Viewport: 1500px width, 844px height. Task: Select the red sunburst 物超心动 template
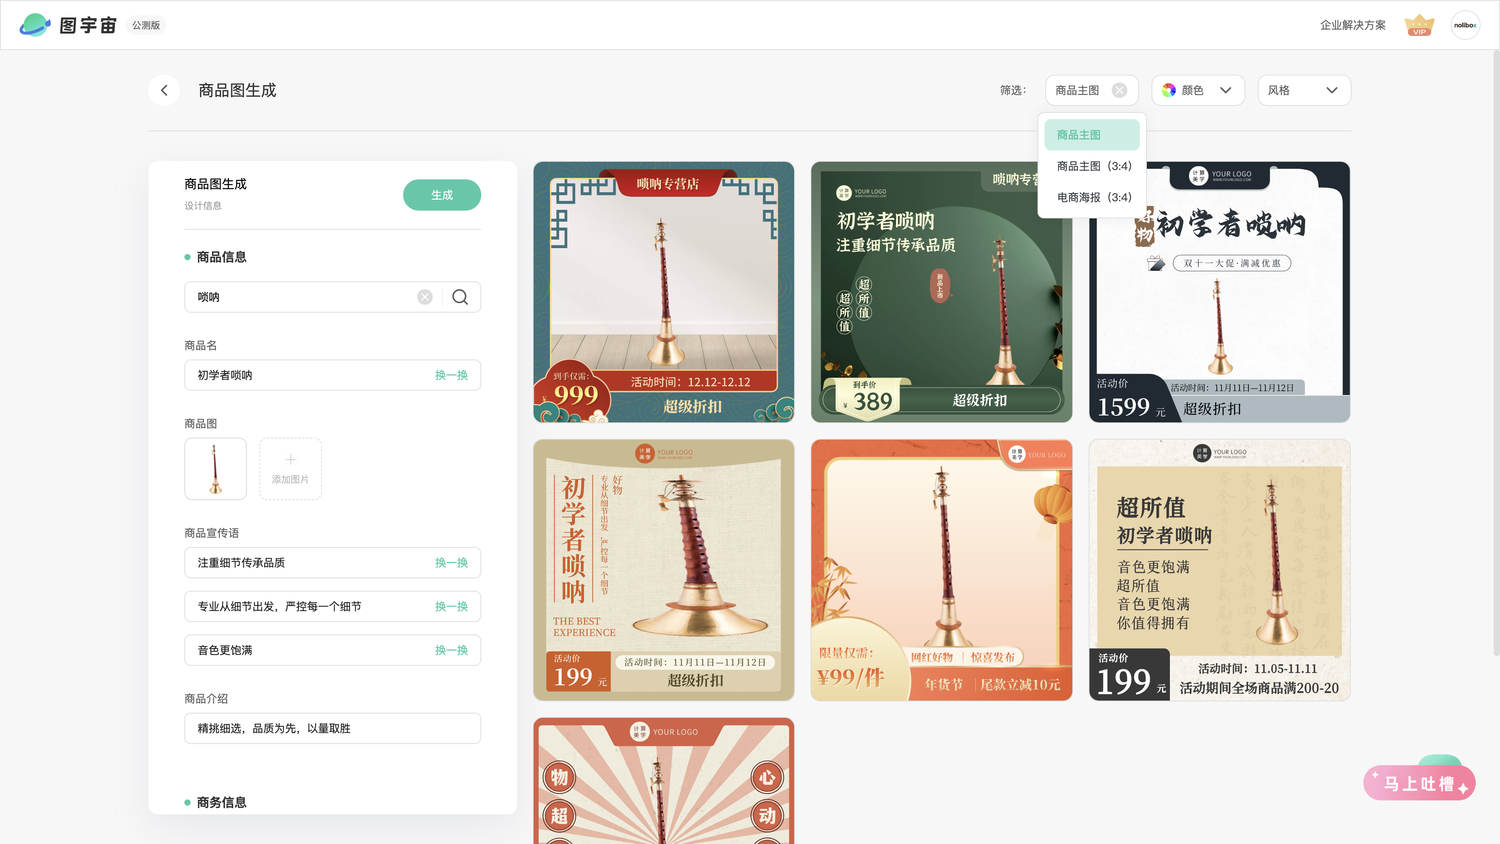click(664, 781)
